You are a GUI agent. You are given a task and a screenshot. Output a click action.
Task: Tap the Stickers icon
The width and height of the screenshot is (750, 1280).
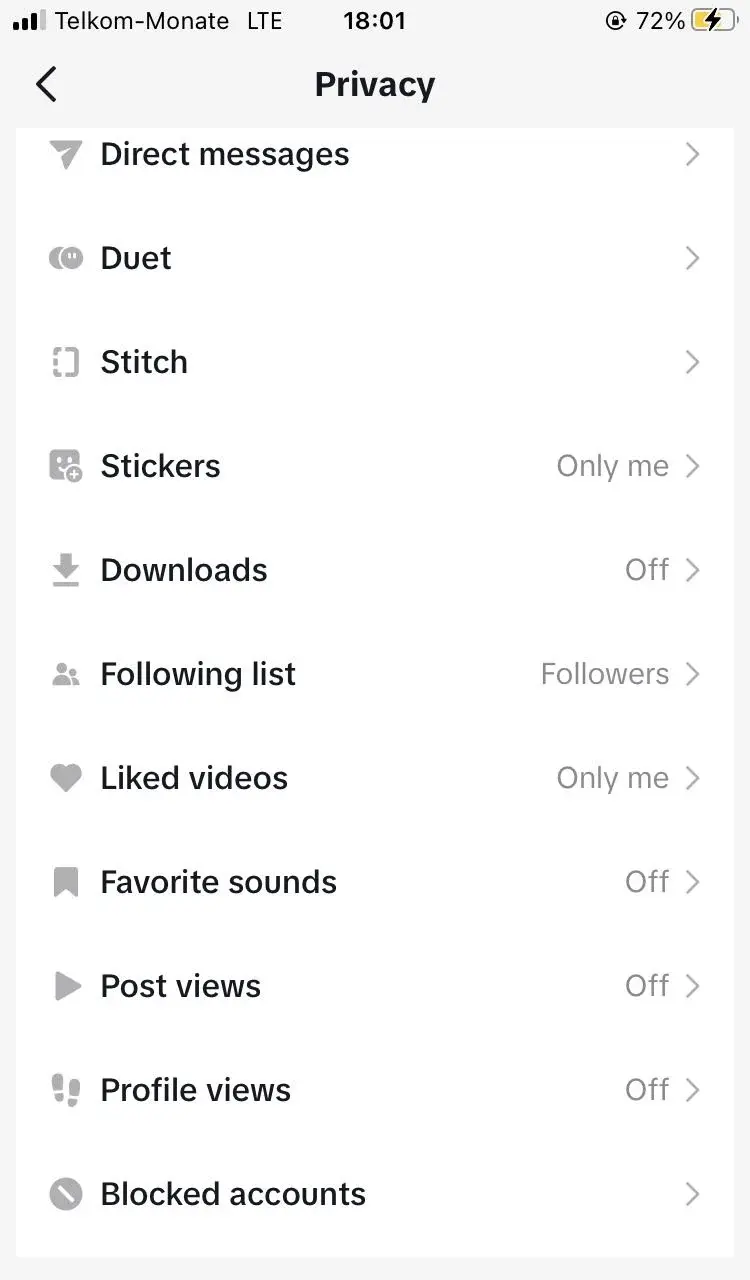coord(66,466)
